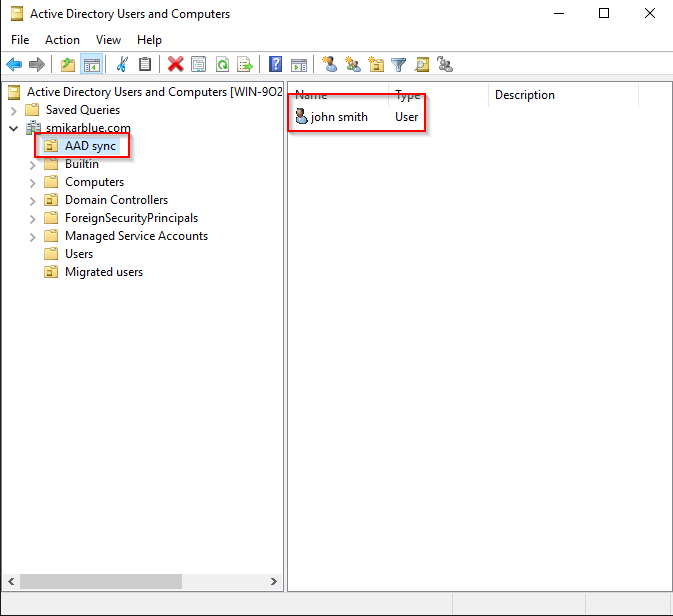Minimize the Active Directory window

[x=559, y=14]
